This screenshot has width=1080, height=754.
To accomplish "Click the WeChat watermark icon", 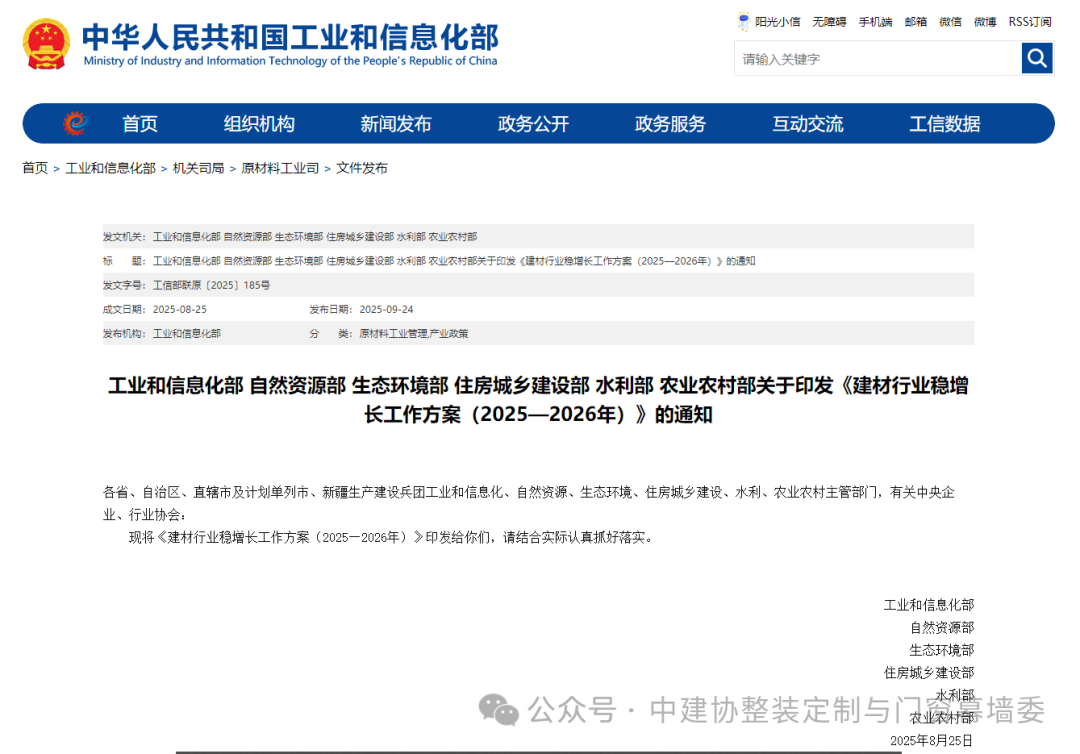I will tap(498, 709).
